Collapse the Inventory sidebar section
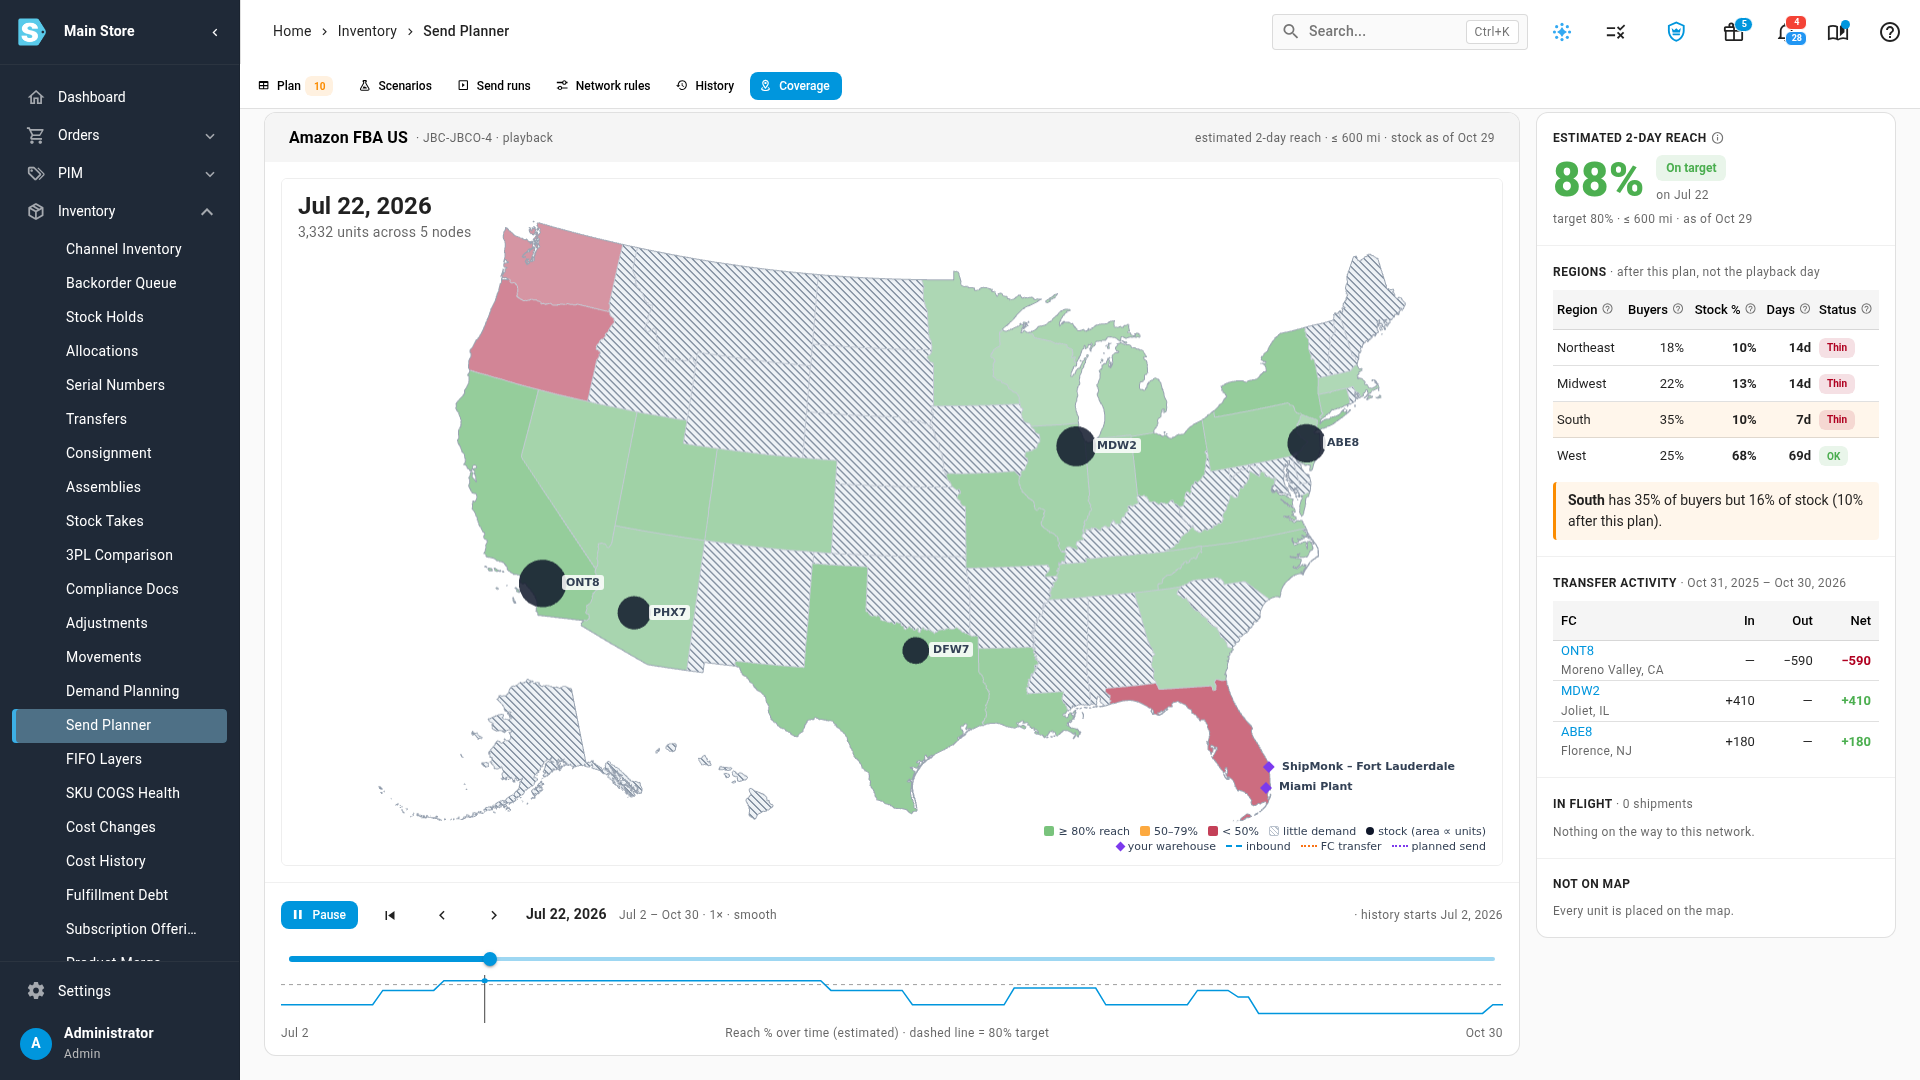Image resolution: width=1920 pixels, height=1080 pixels. [120, 211]
